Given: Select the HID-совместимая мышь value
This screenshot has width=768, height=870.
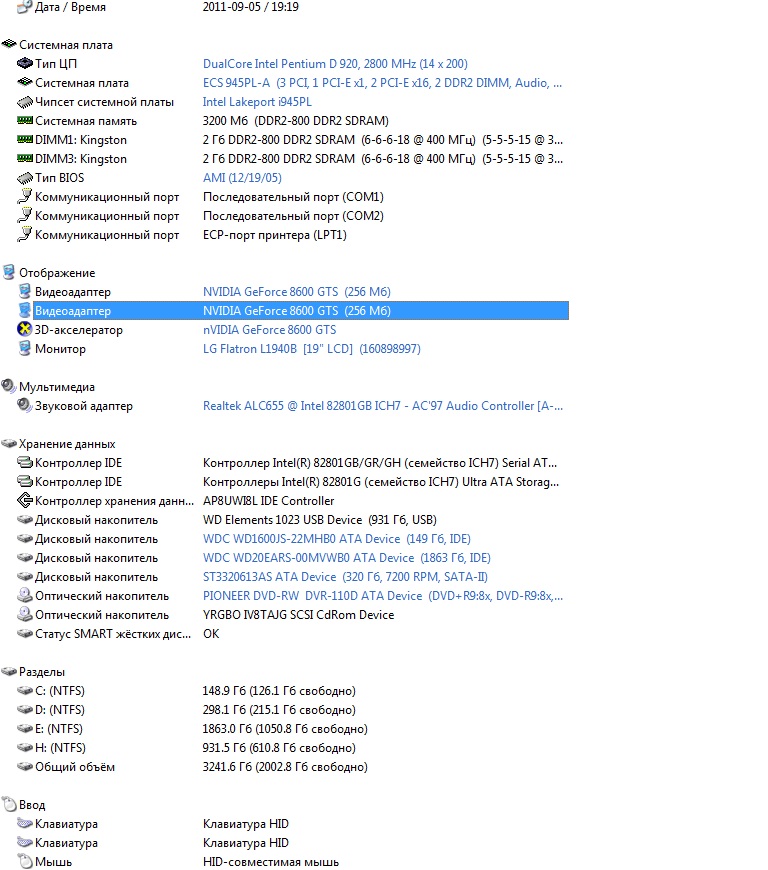Looking at the screenshot, I should (x=270, y=862).
